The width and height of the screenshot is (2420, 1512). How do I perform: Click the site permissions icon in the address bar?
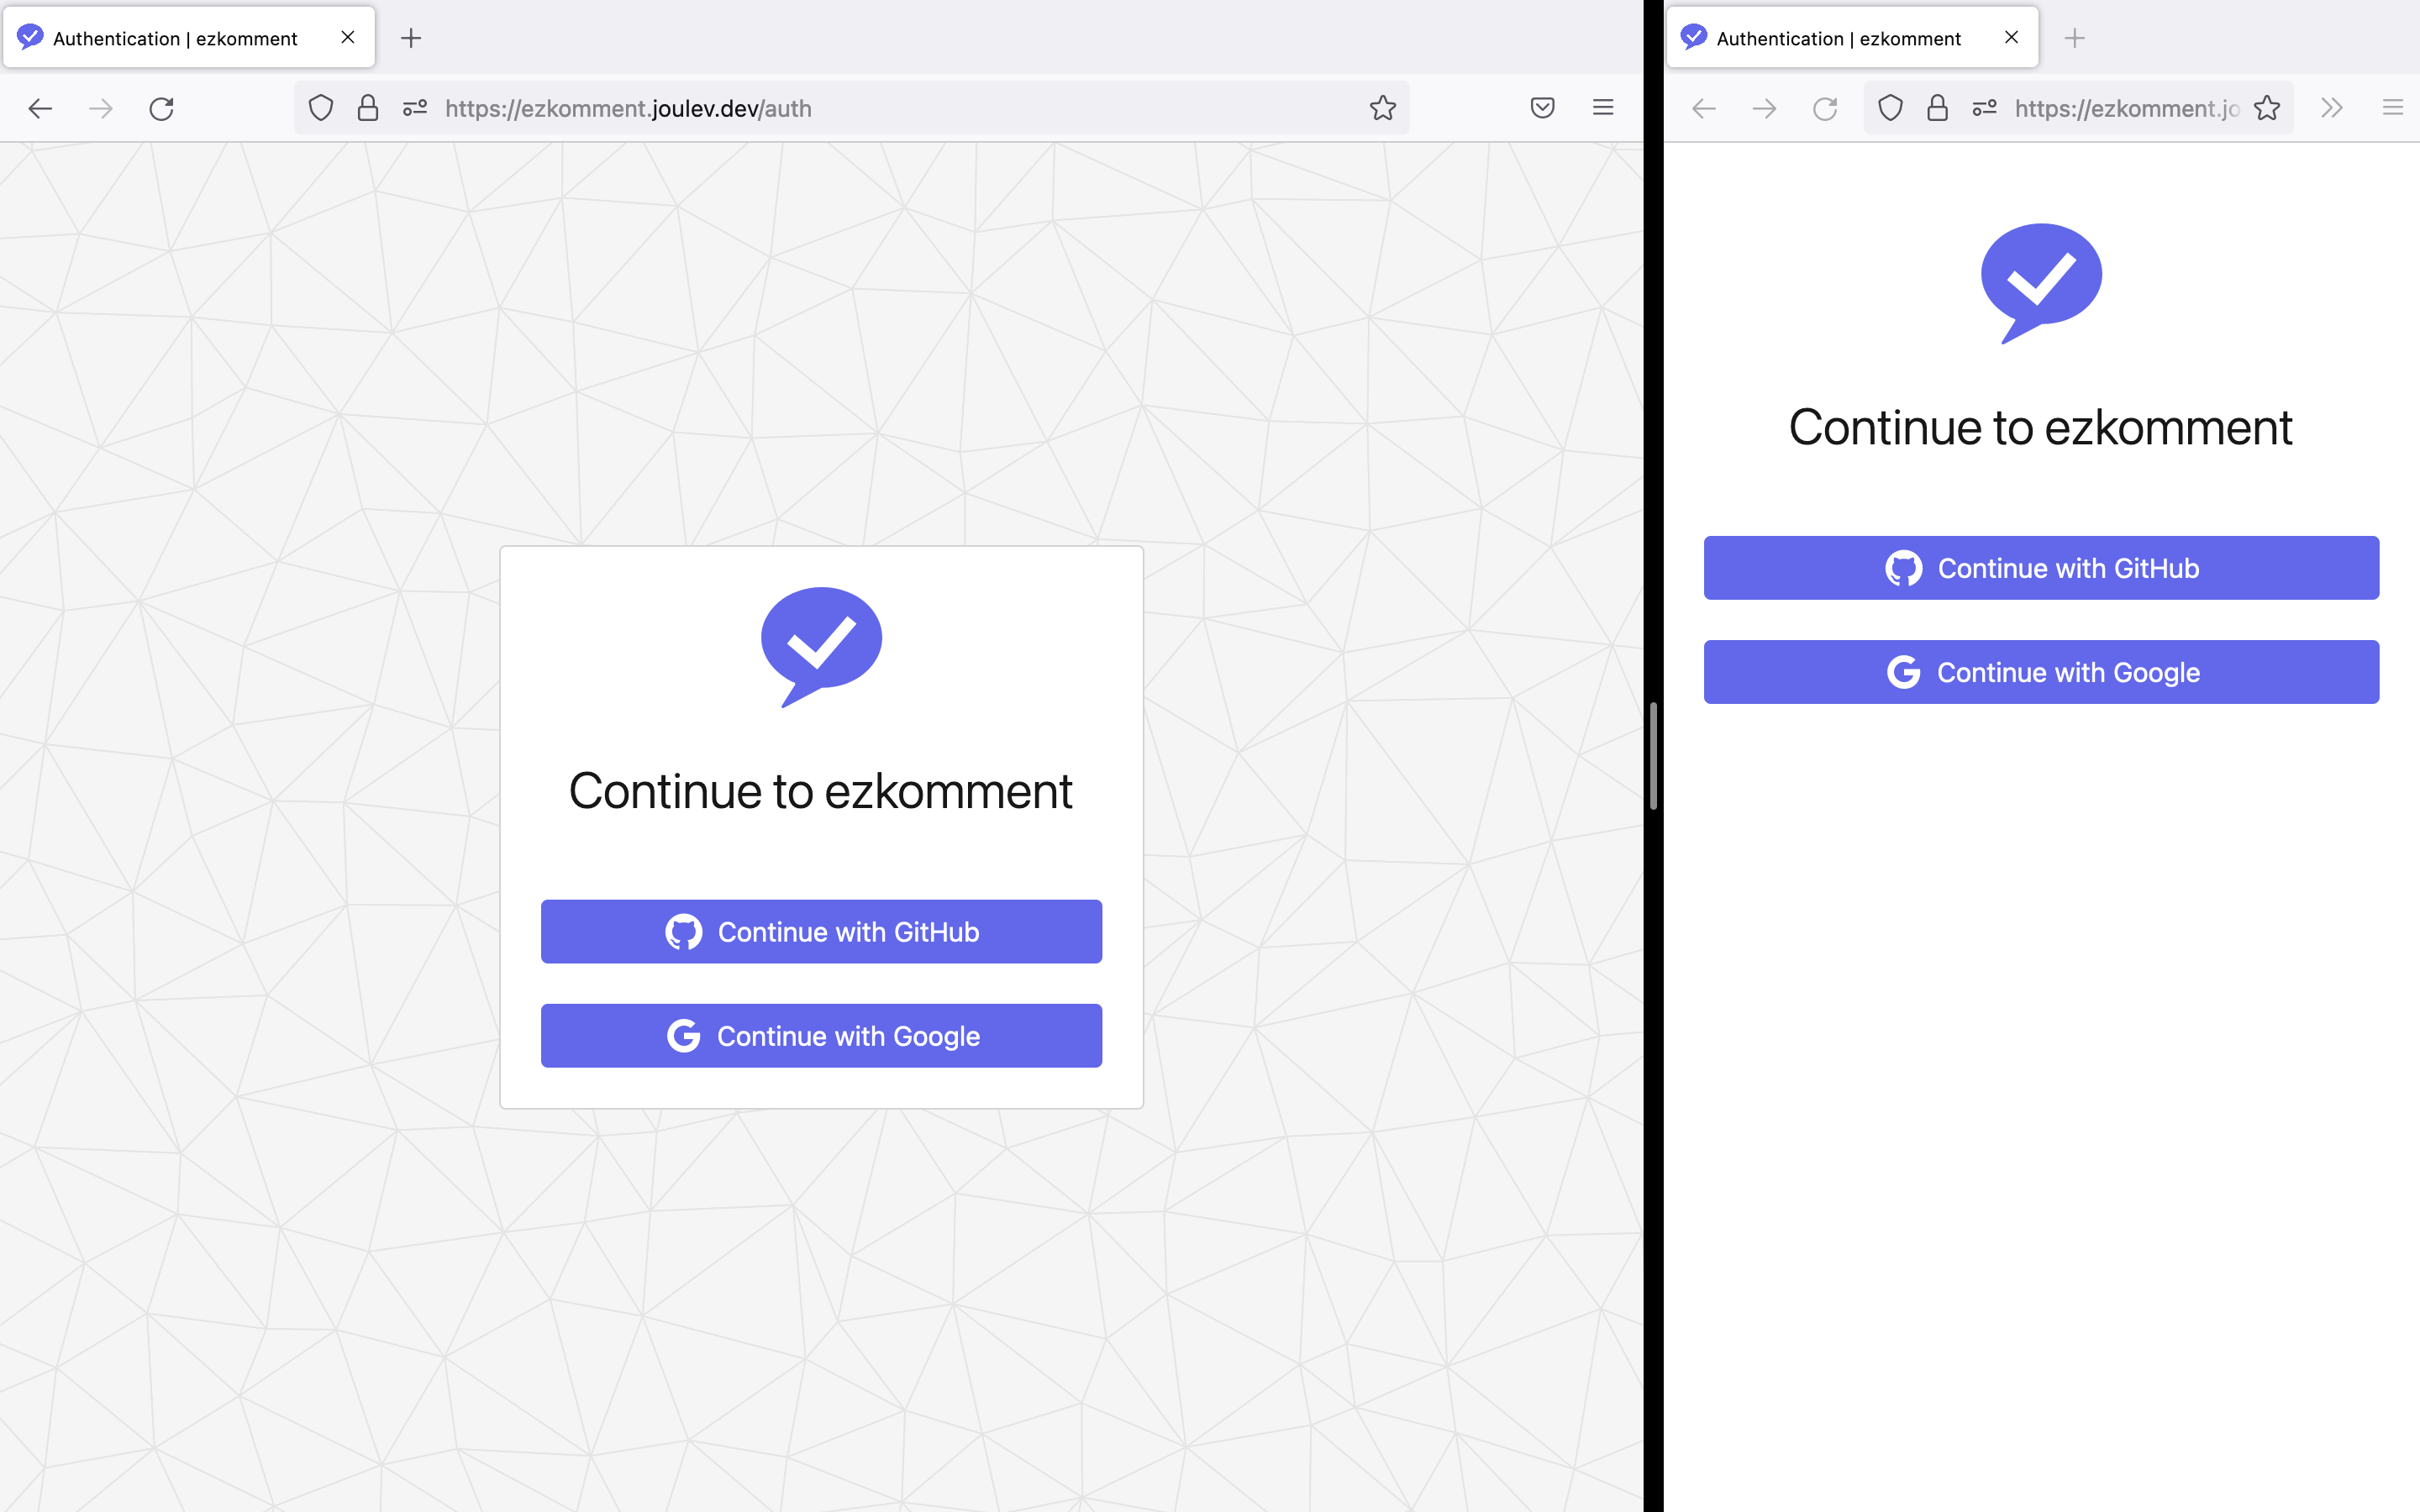414,108
